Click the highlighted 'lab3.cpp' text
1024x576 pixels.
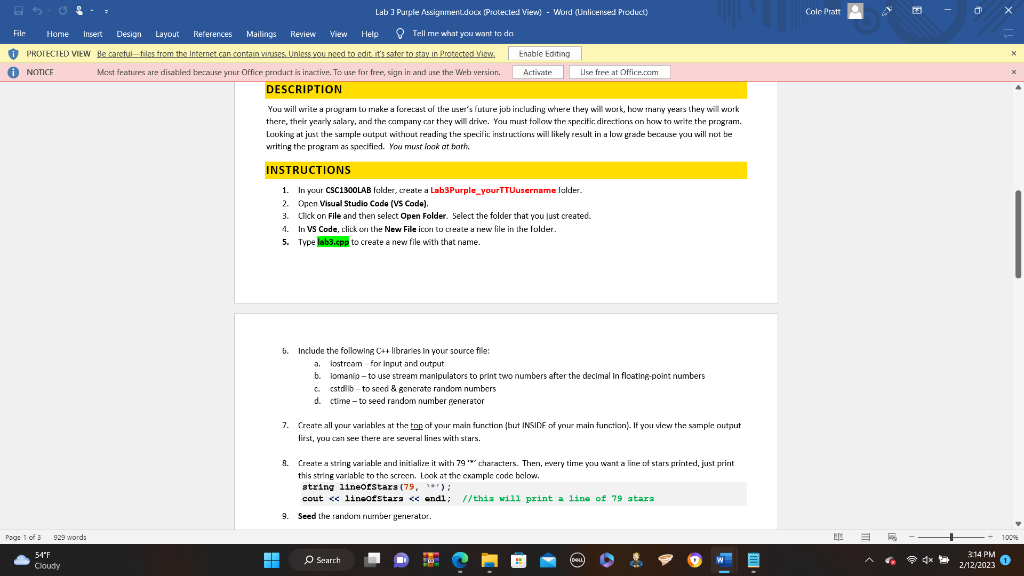(333, 242)
